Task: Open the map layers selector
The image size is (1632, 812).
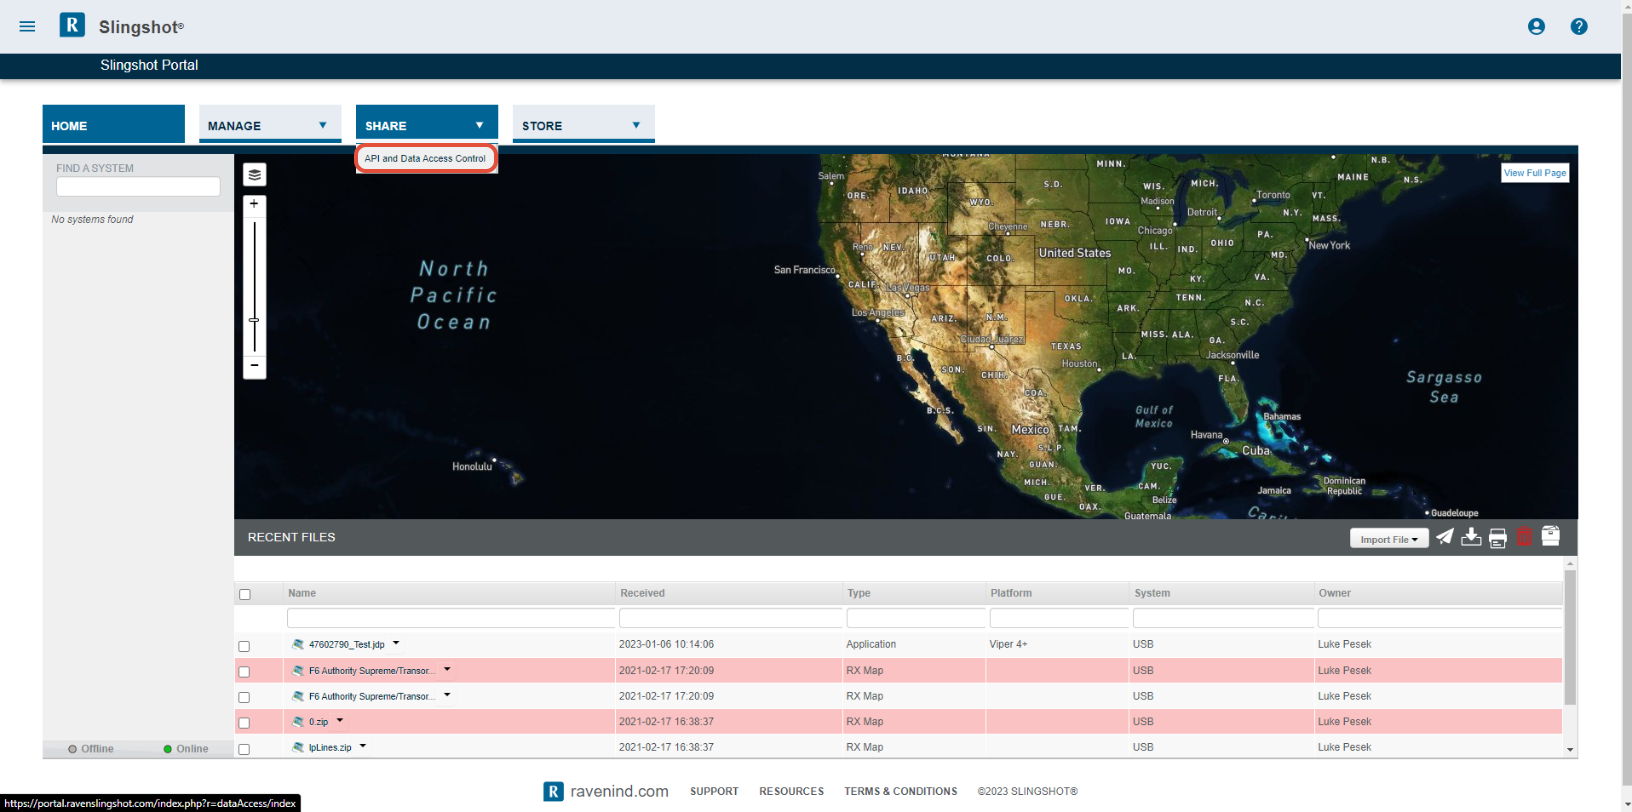Action: pyautogui.click(x=255, y=175)
